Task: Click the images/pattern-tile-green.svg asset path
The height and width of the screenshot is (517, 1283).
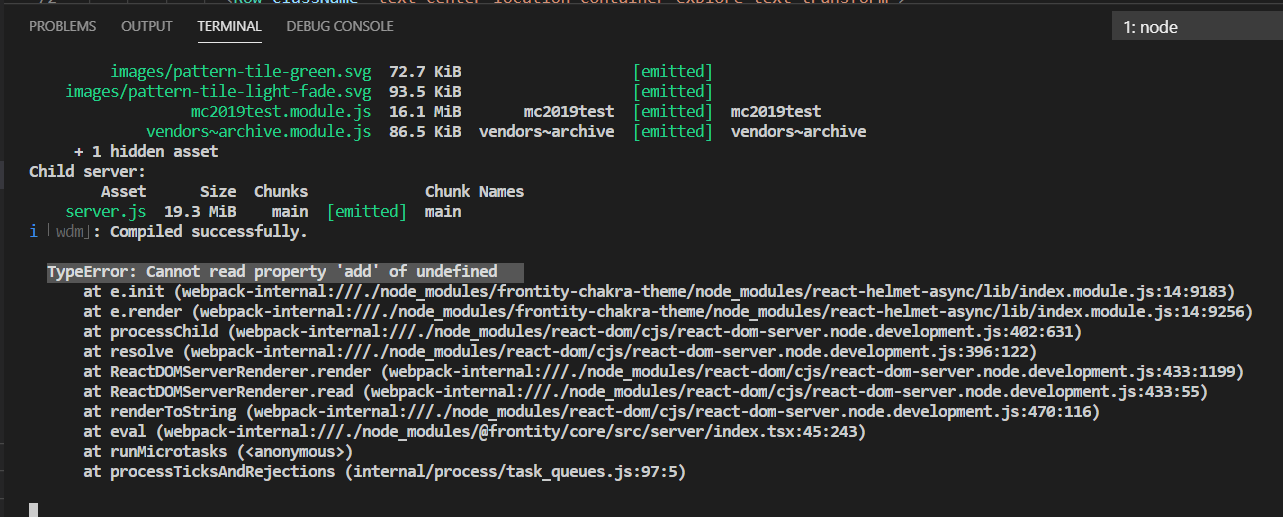Action: (241, 72)
